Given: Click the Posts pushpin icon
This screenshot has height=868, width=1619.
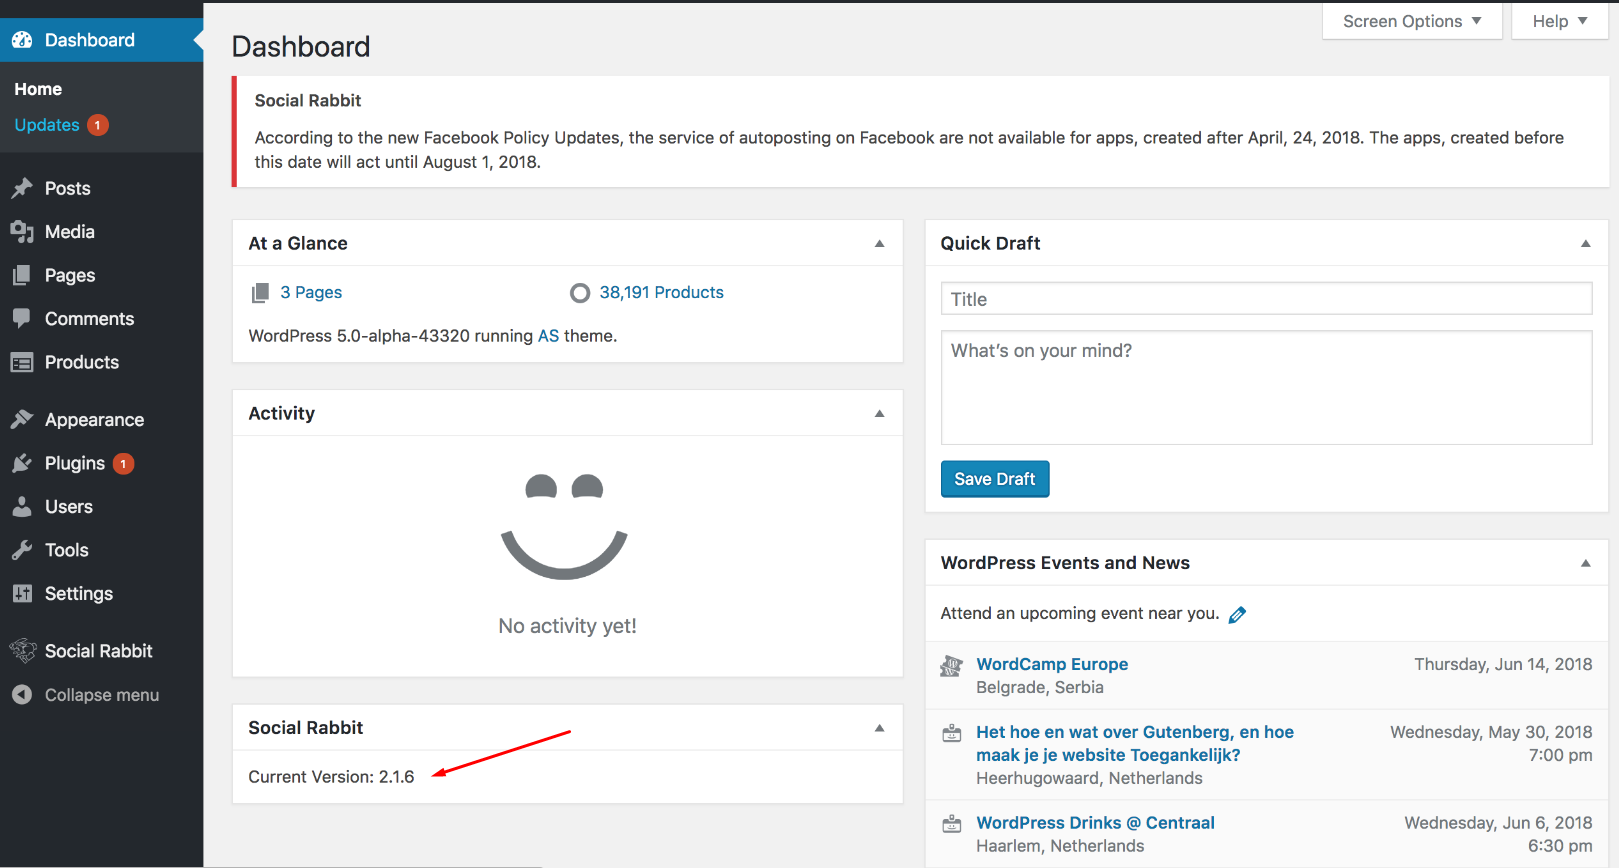Looking at the screenshot, I should pyautogui.click(x=22, y=188).
